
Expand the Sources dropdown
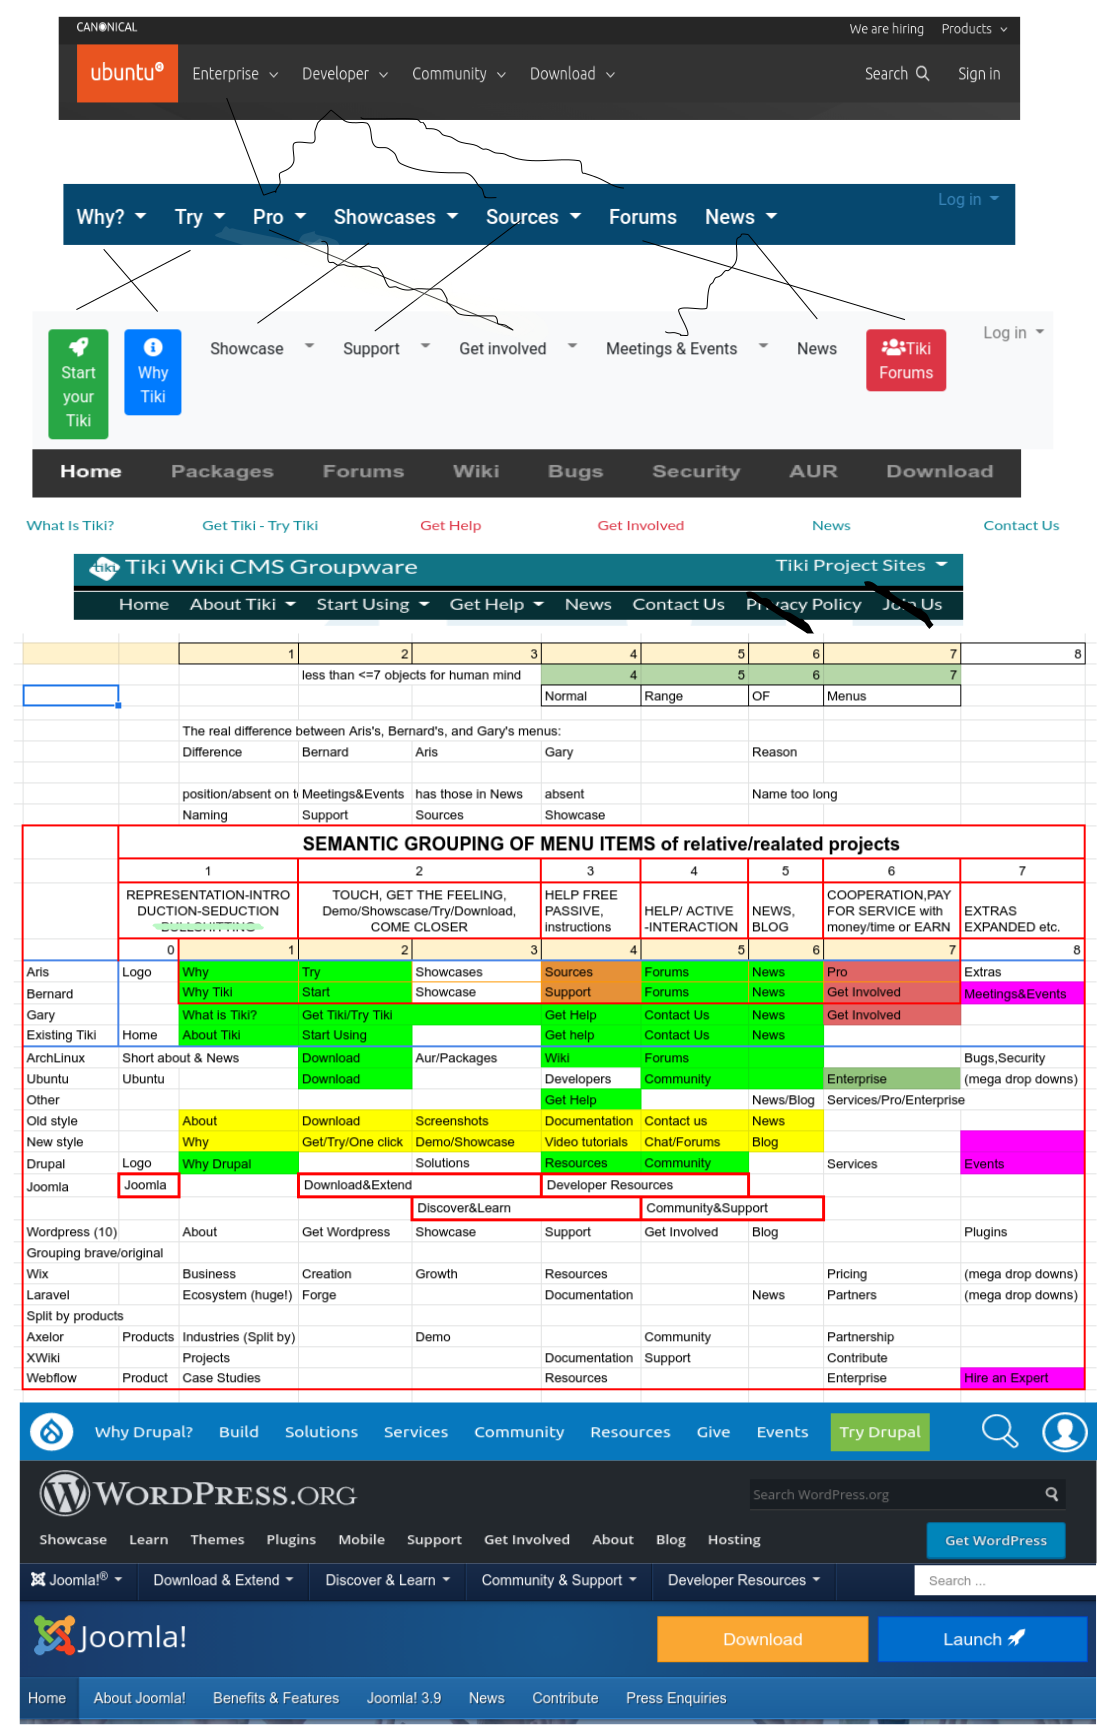click(533, 217)
